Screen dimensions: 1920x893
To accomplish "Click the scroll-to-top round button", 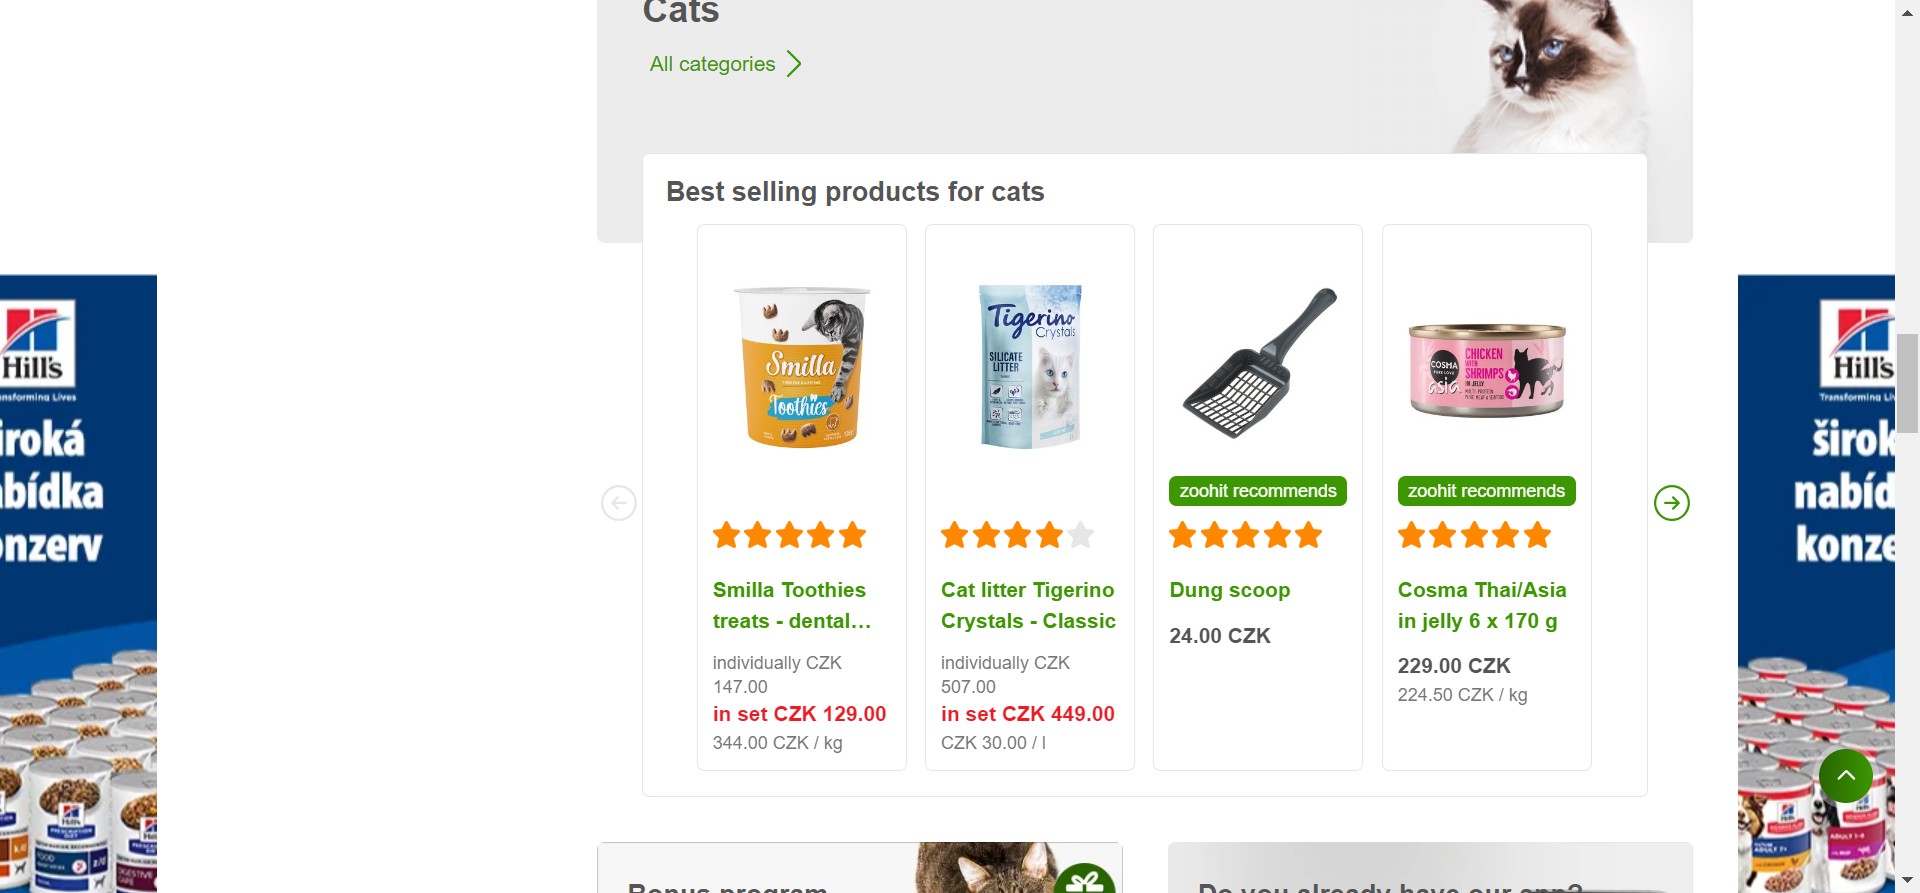I will pos(1845,775).
